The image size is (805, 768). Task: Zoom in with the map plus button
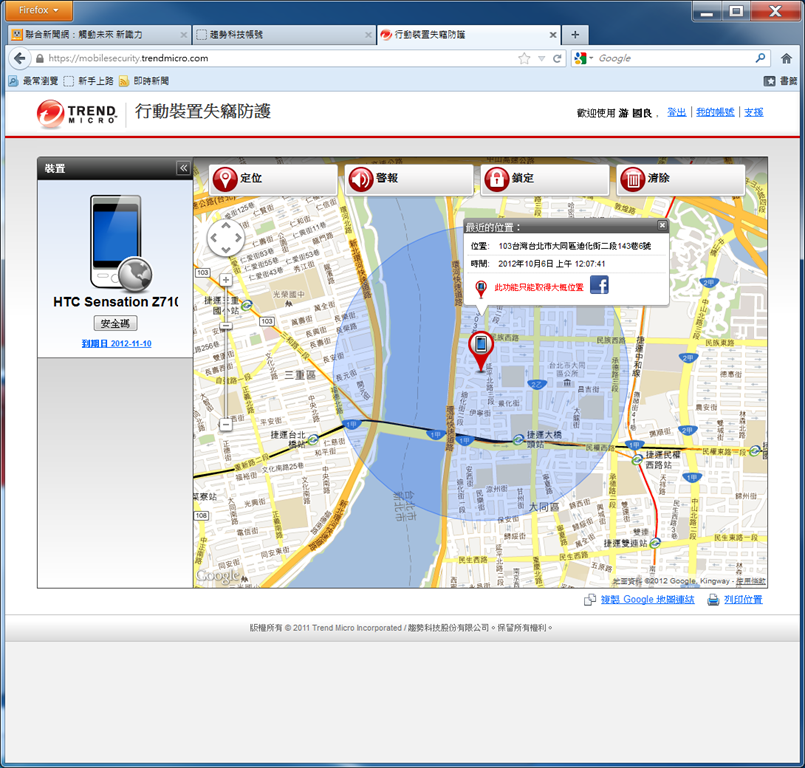click(x=226, y=280)
